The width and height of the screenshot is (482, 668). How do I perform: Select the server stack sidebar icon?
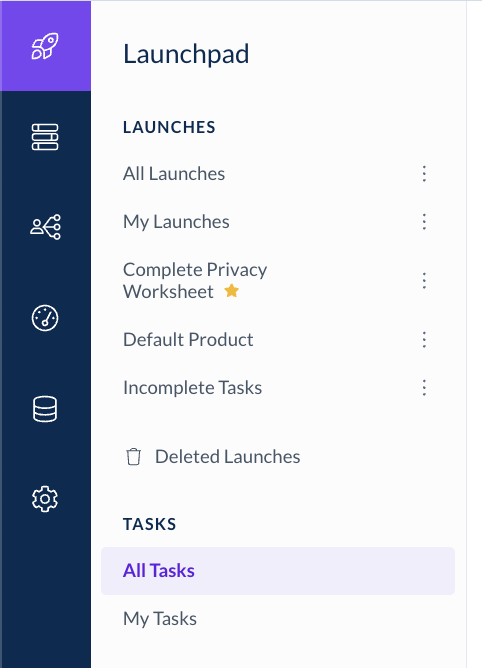[x=45, y=137]
